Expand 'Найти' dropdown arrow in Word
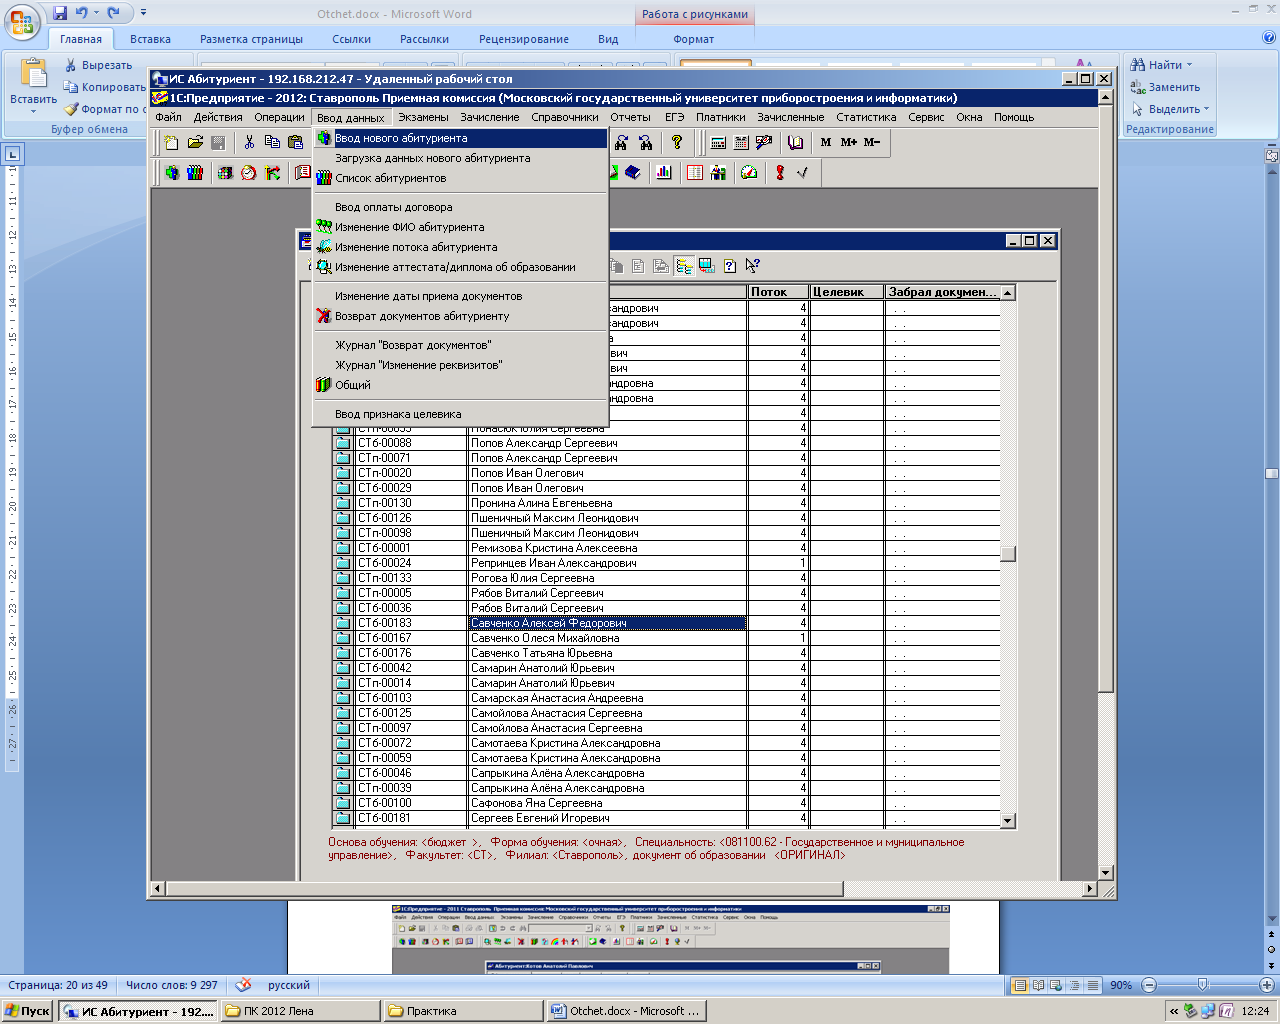The height and width of the screenshot is (1024, 1280). [1189, 65]
